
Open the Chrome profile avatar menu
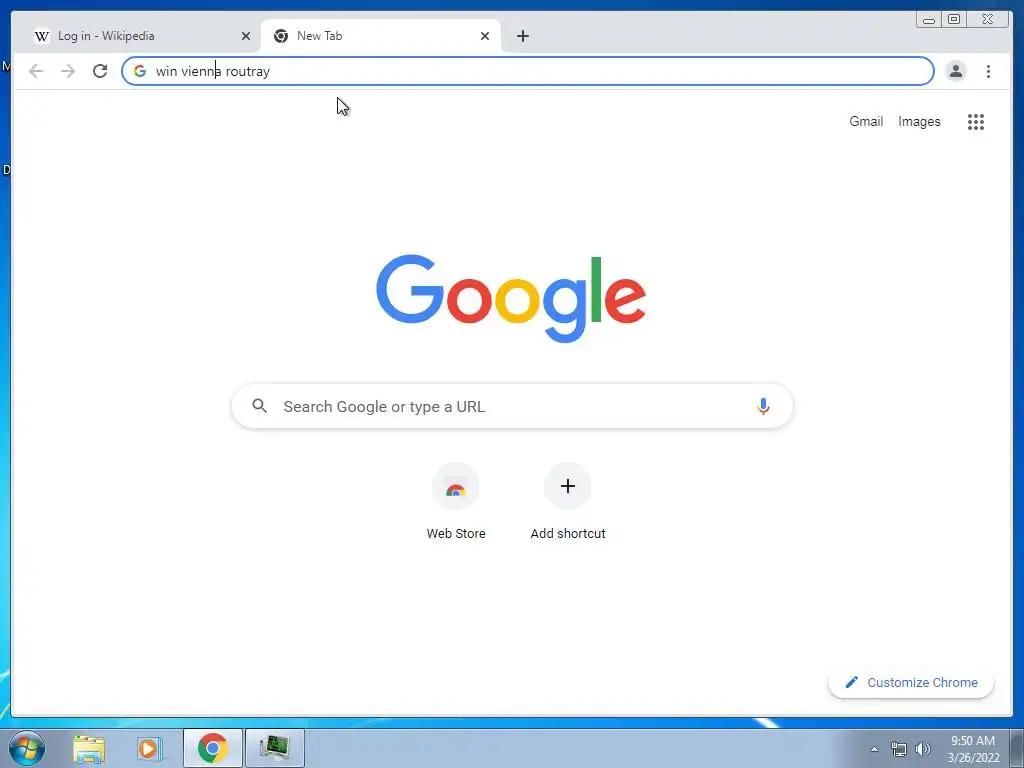tap(955, 71)
